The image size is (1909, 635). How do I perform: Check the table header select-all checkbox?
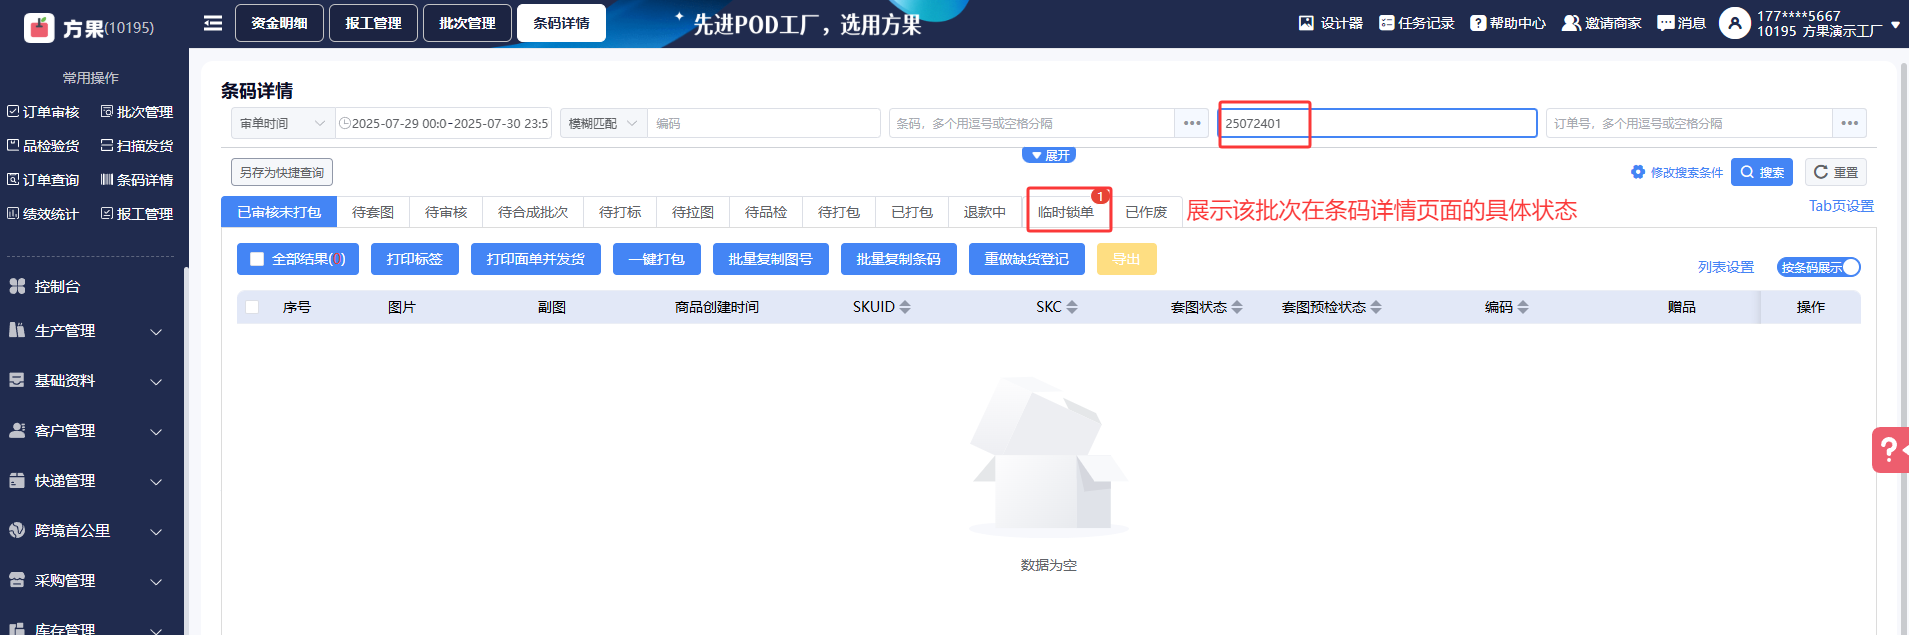coord(252,307)
